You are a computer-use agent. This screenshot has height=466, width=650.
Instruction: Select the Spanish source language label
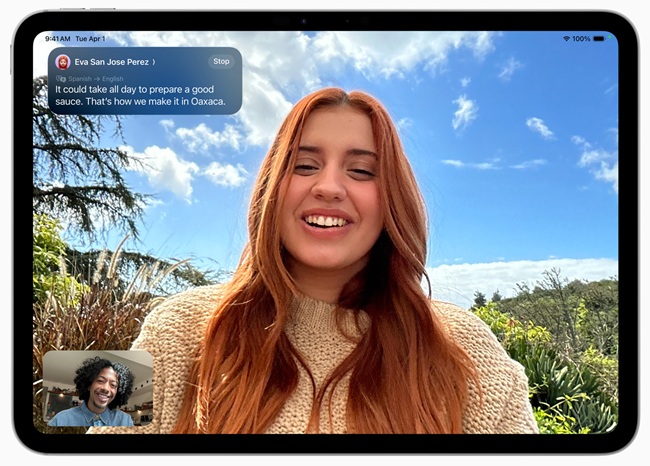(78, 78)
